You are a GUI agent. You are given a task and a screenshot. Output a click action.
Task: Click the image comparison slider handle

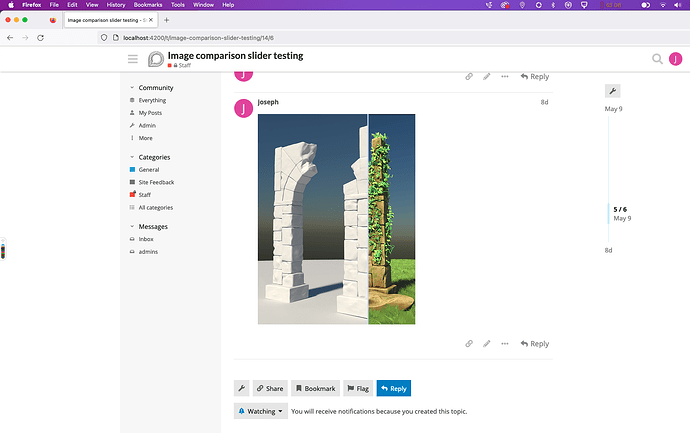click(368, 219)
